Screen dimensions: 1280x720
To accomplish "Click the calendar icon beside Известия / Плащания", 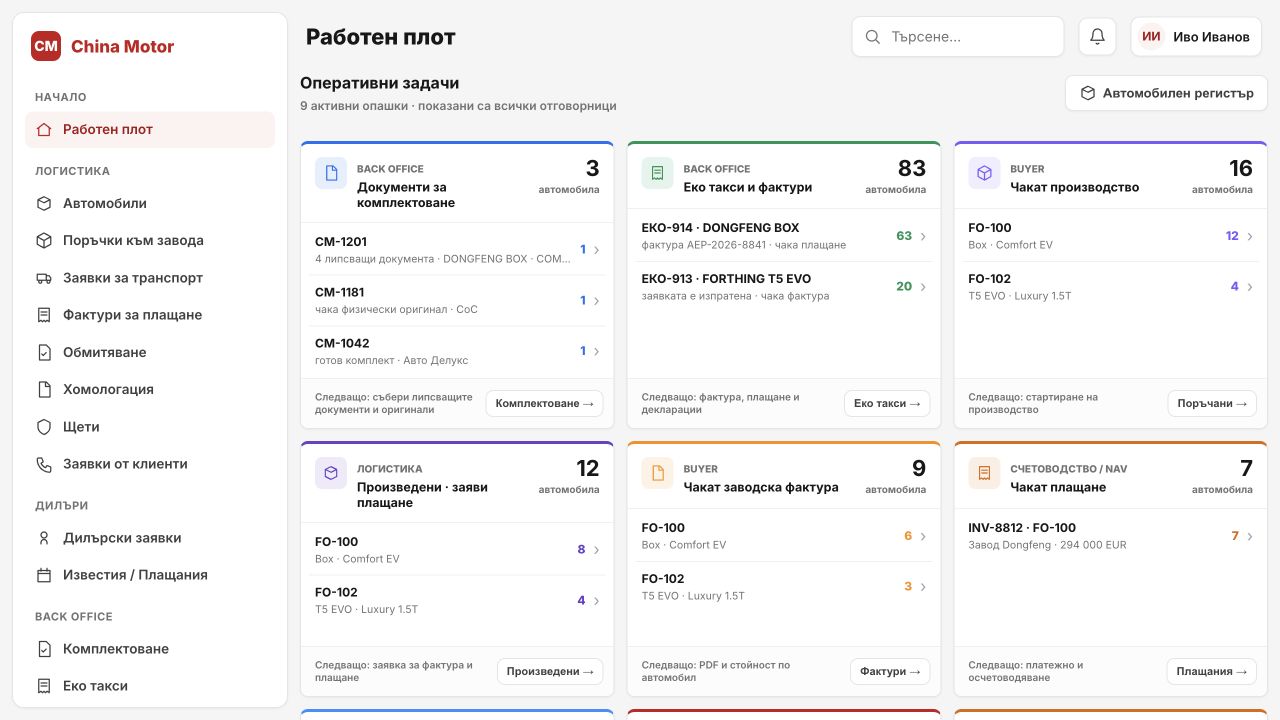I will click(x=44, y=575).
